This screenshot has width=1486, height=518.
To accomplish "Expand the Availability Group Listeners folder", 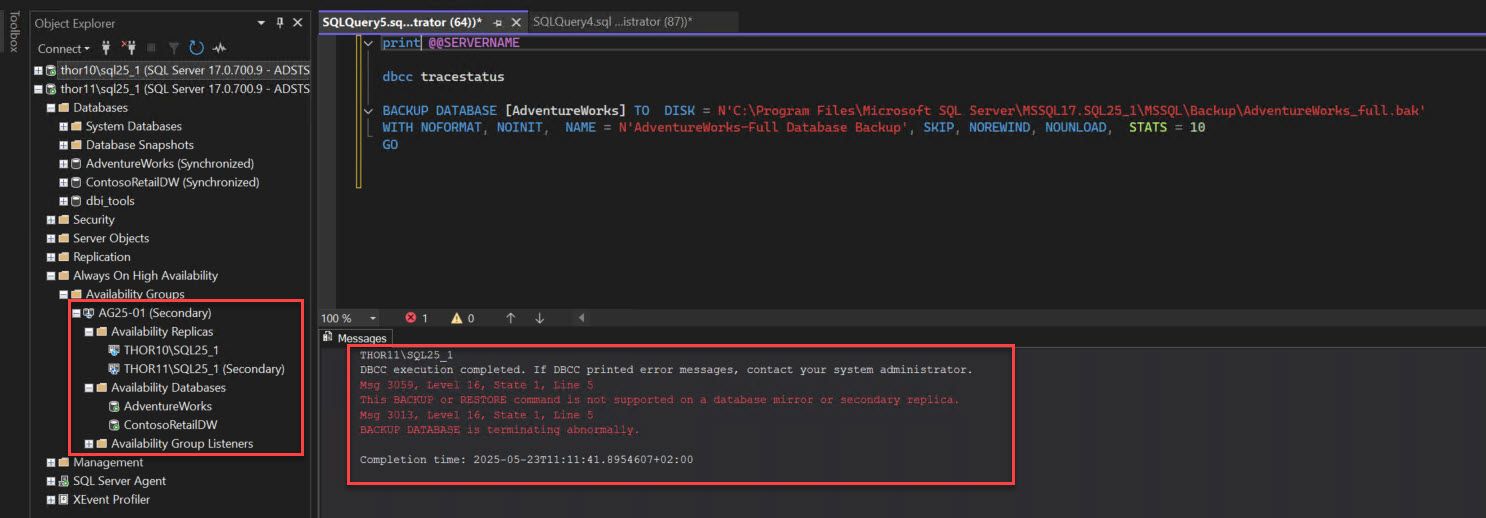I will (x=88, y=444).
